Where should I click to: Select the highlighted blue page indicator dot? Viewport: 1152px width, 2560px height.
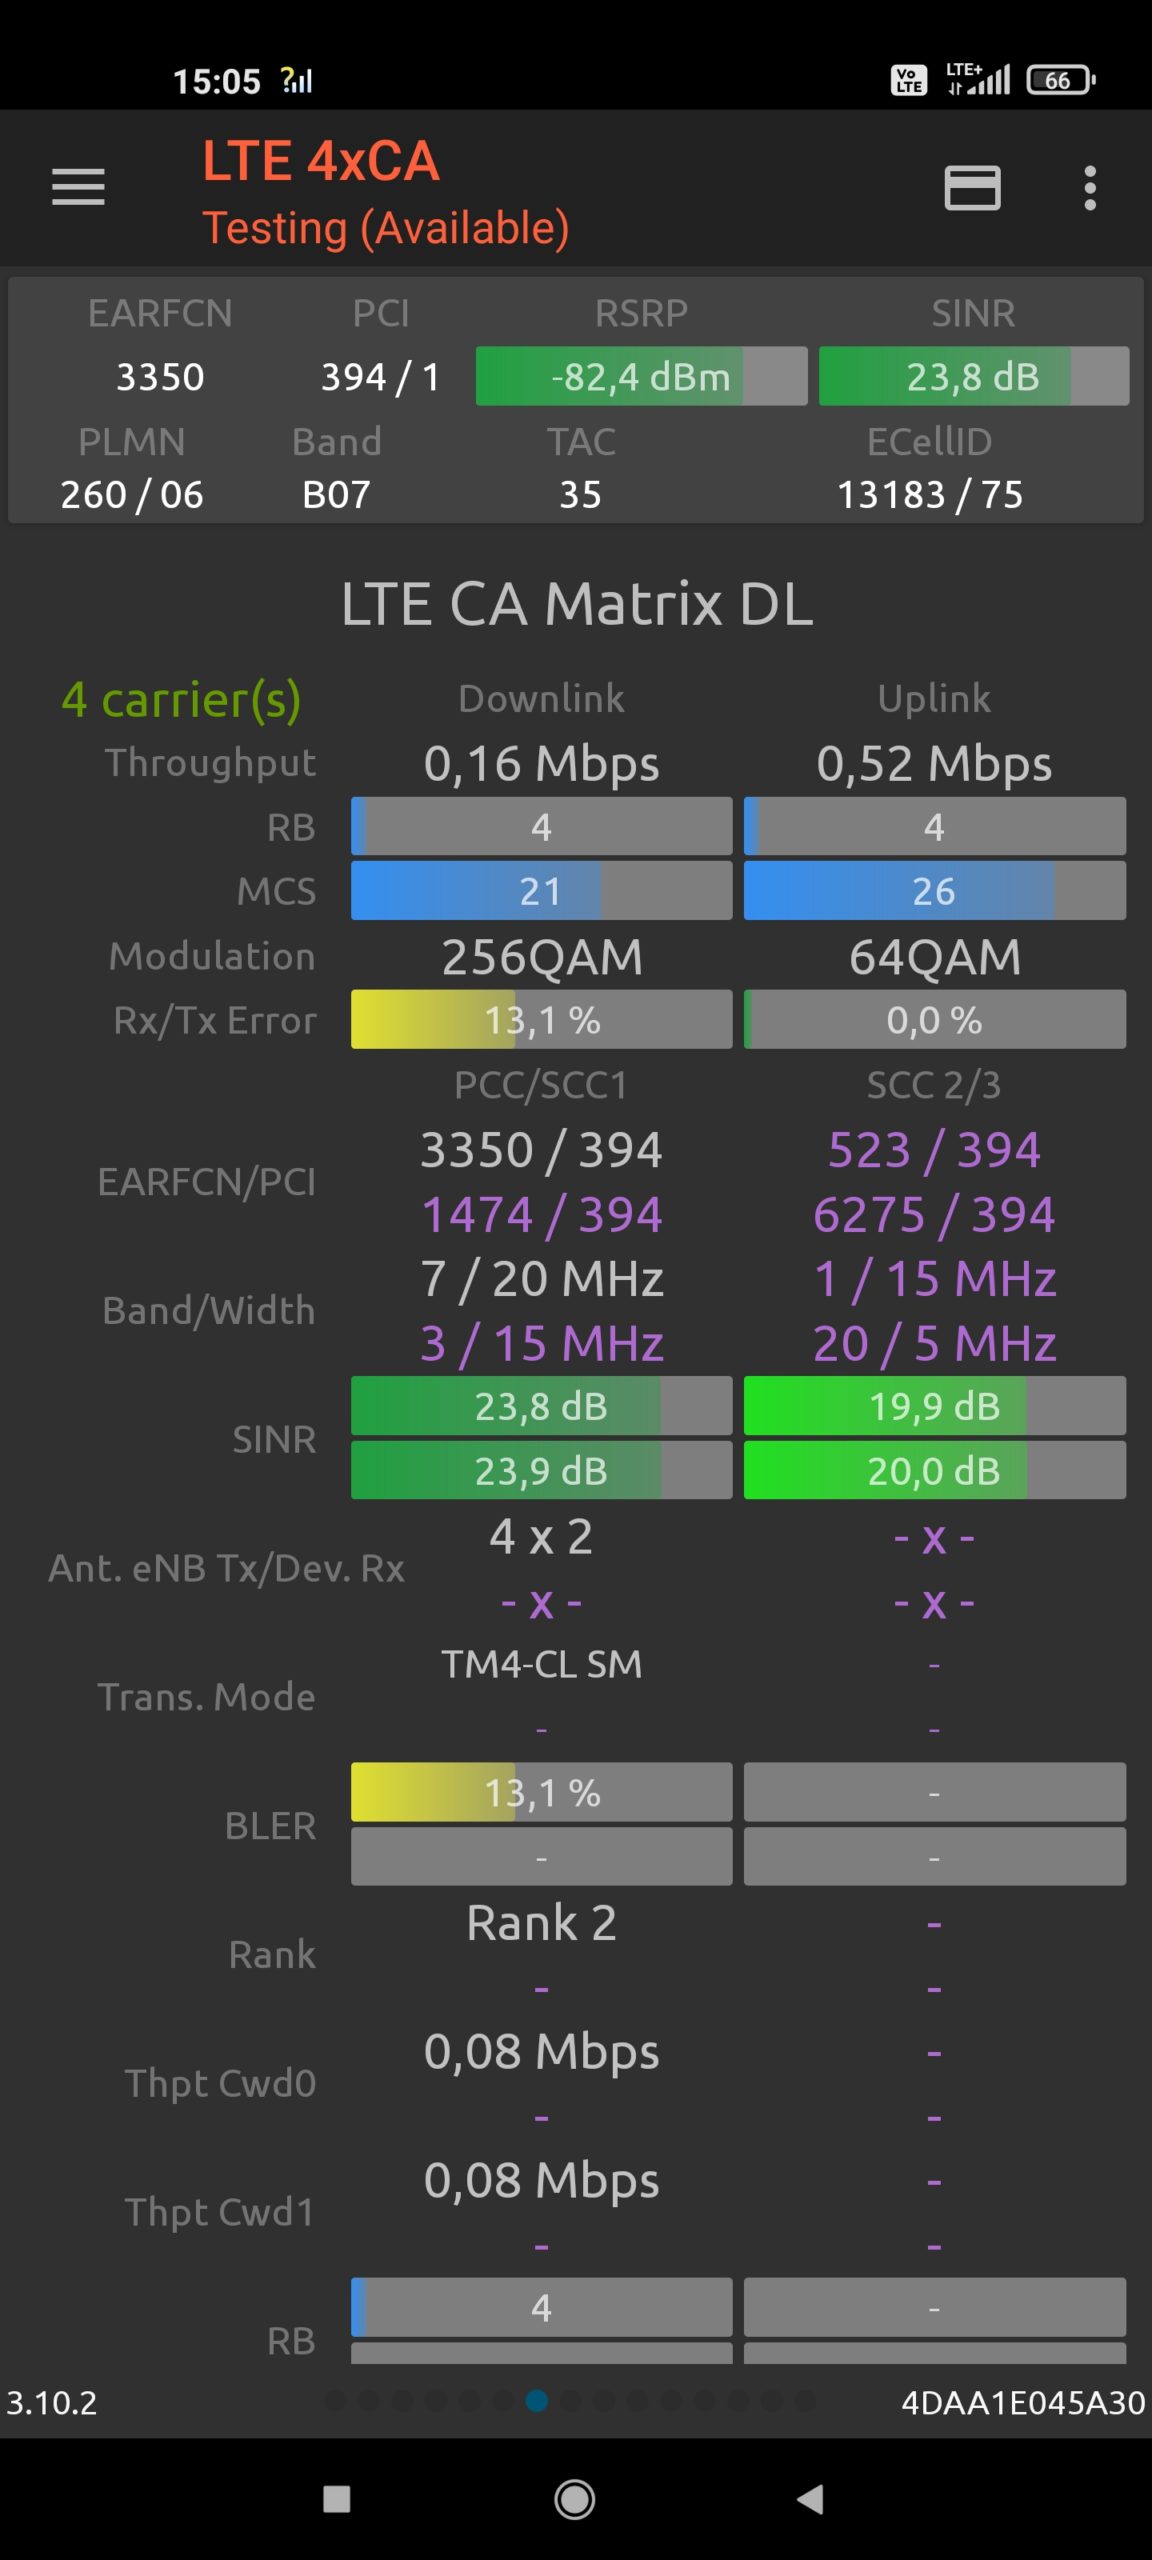click(537, 2401)
